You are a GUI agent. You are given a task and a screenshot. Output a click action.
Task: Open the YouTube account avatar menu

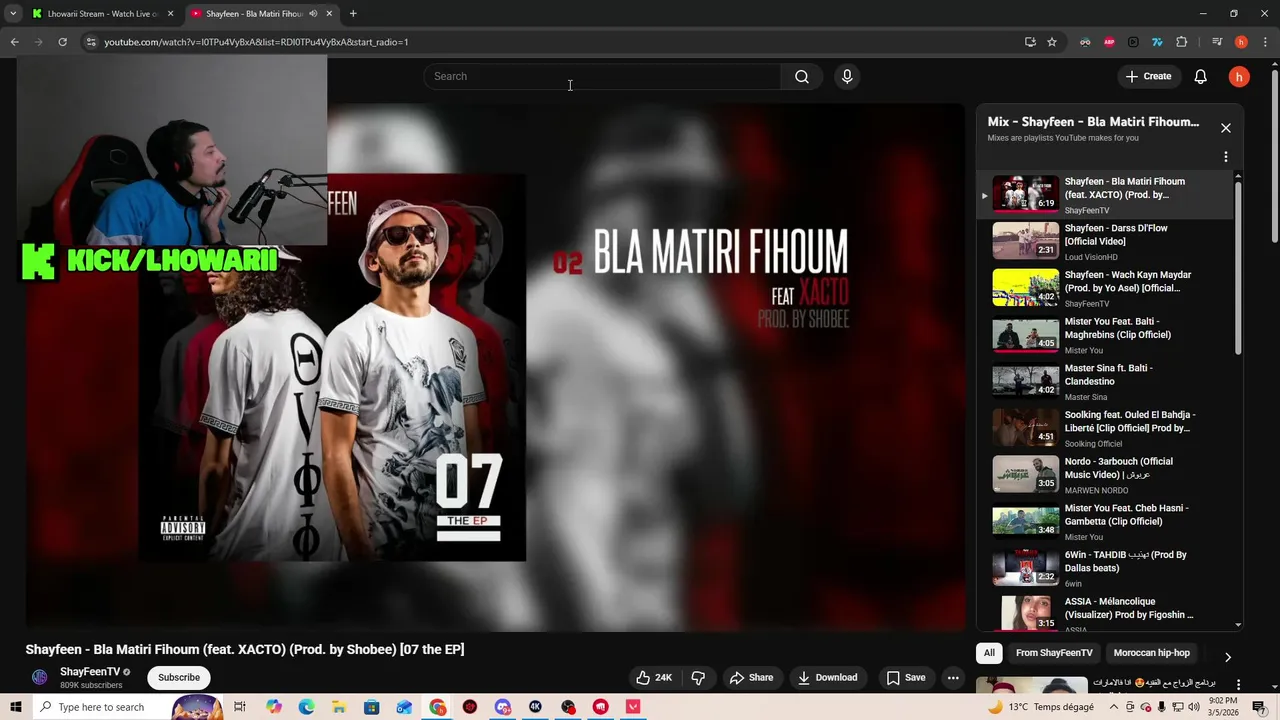click(x=1239, y=77)
